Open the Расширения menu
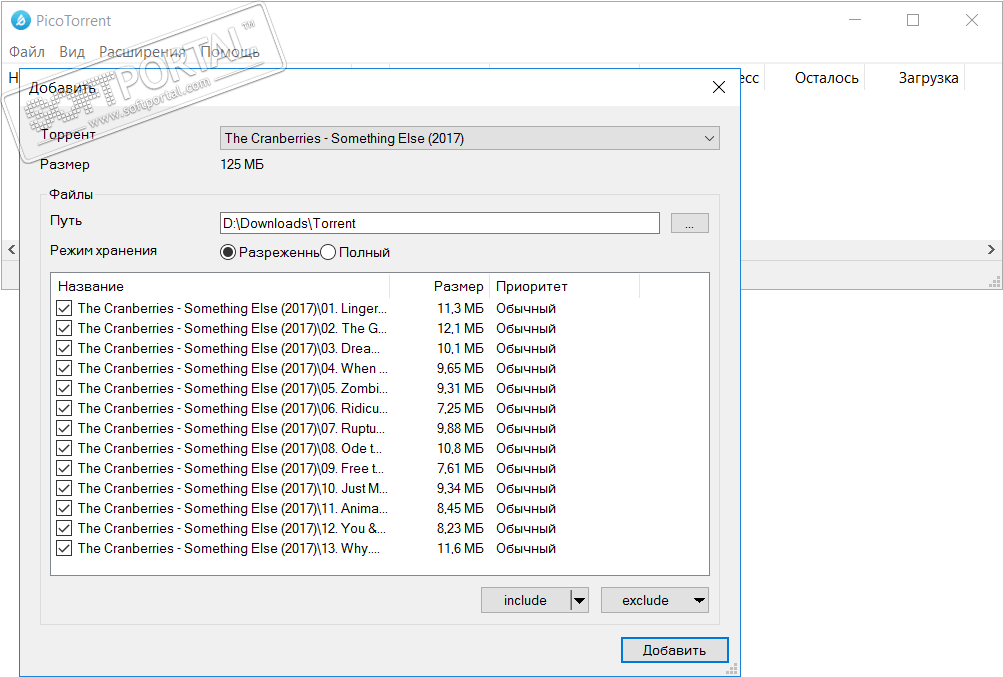This screenshot has height=677, width=1003. (x=142, y=52)
